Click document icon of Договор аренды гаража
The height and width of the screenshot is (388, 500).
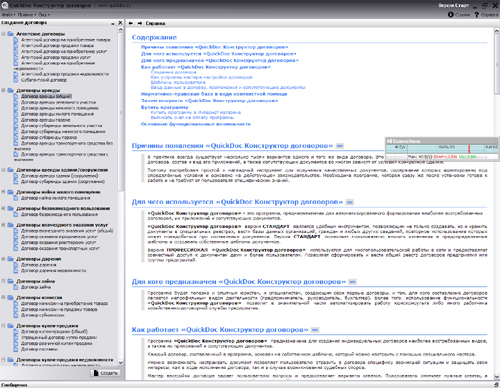[x=16, y=120]
